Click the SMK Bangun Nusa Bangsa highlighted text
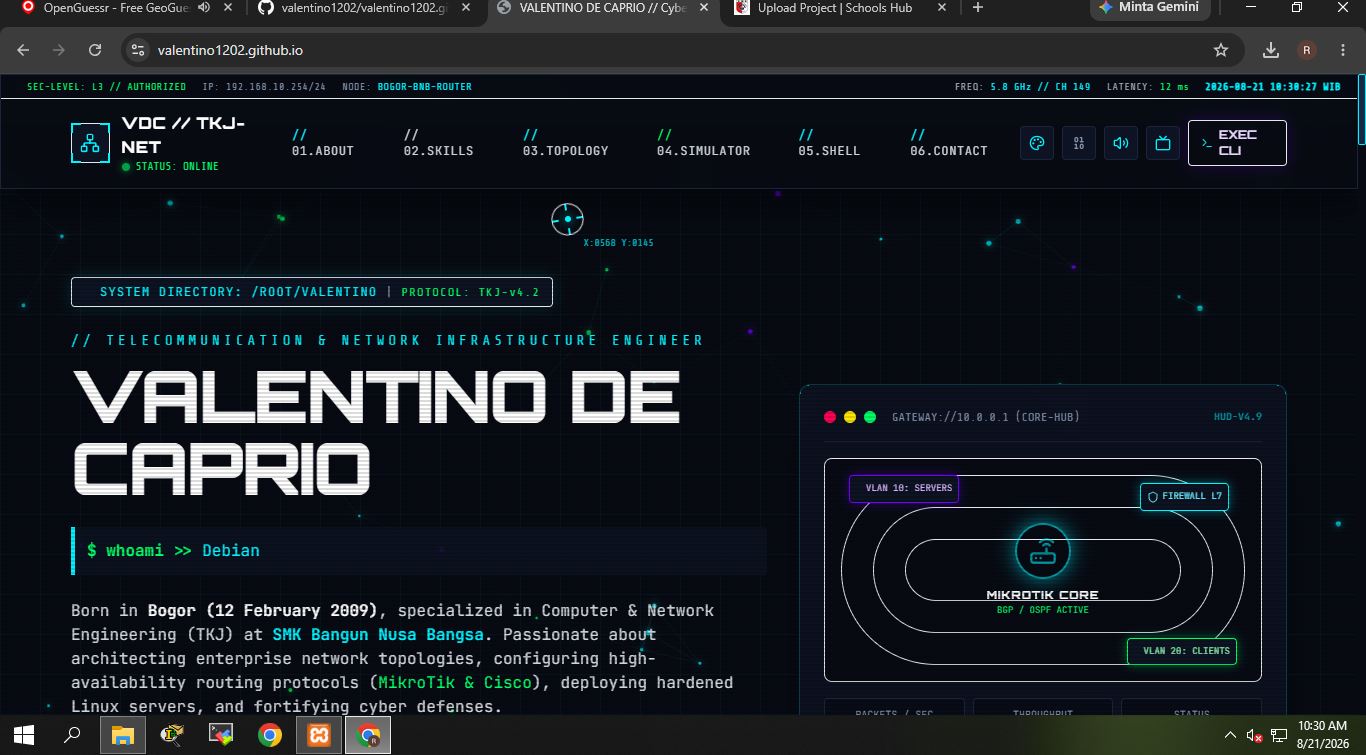The width and height of the screenshot is (1366, 755). [378, 634]
